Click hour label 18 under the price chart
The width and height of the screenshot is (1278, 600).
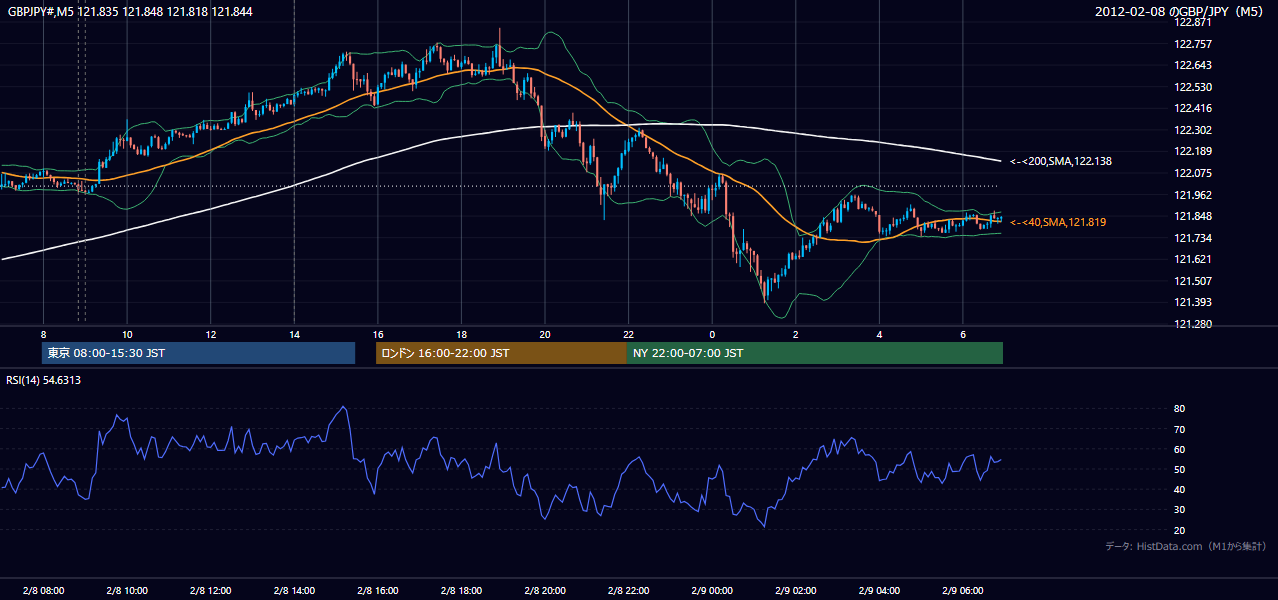(x=461, y=334)
